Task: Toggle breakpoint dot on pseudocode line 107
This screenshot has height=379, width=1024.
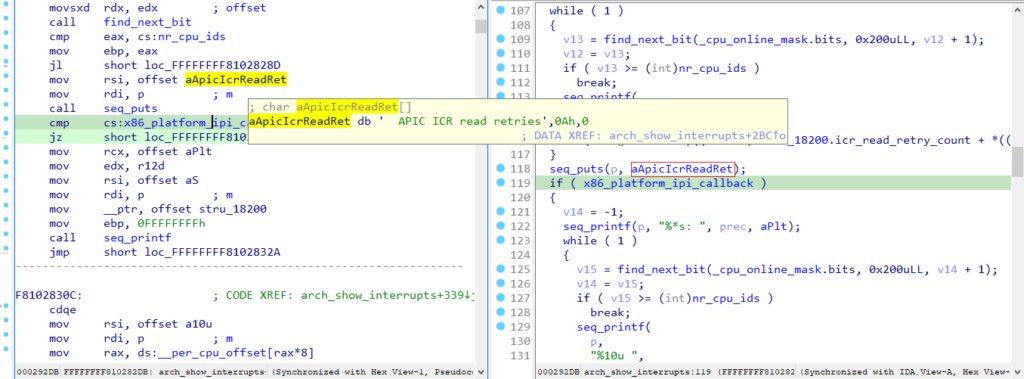Action: point(501,10)
